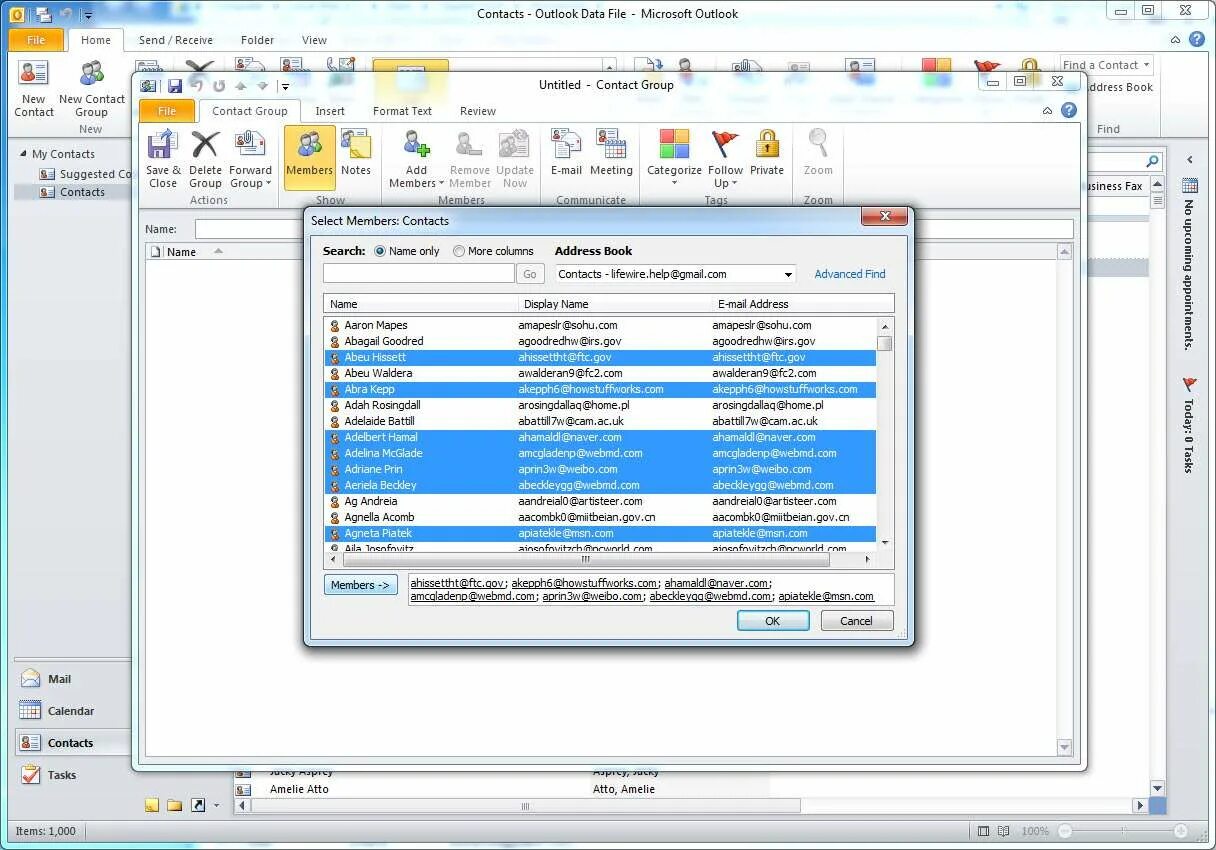Open Categorize dropdown arrow
Image resolution: width=1216 pixels, height=850 pixels.
pyautogui.click(x=674, y=184)
